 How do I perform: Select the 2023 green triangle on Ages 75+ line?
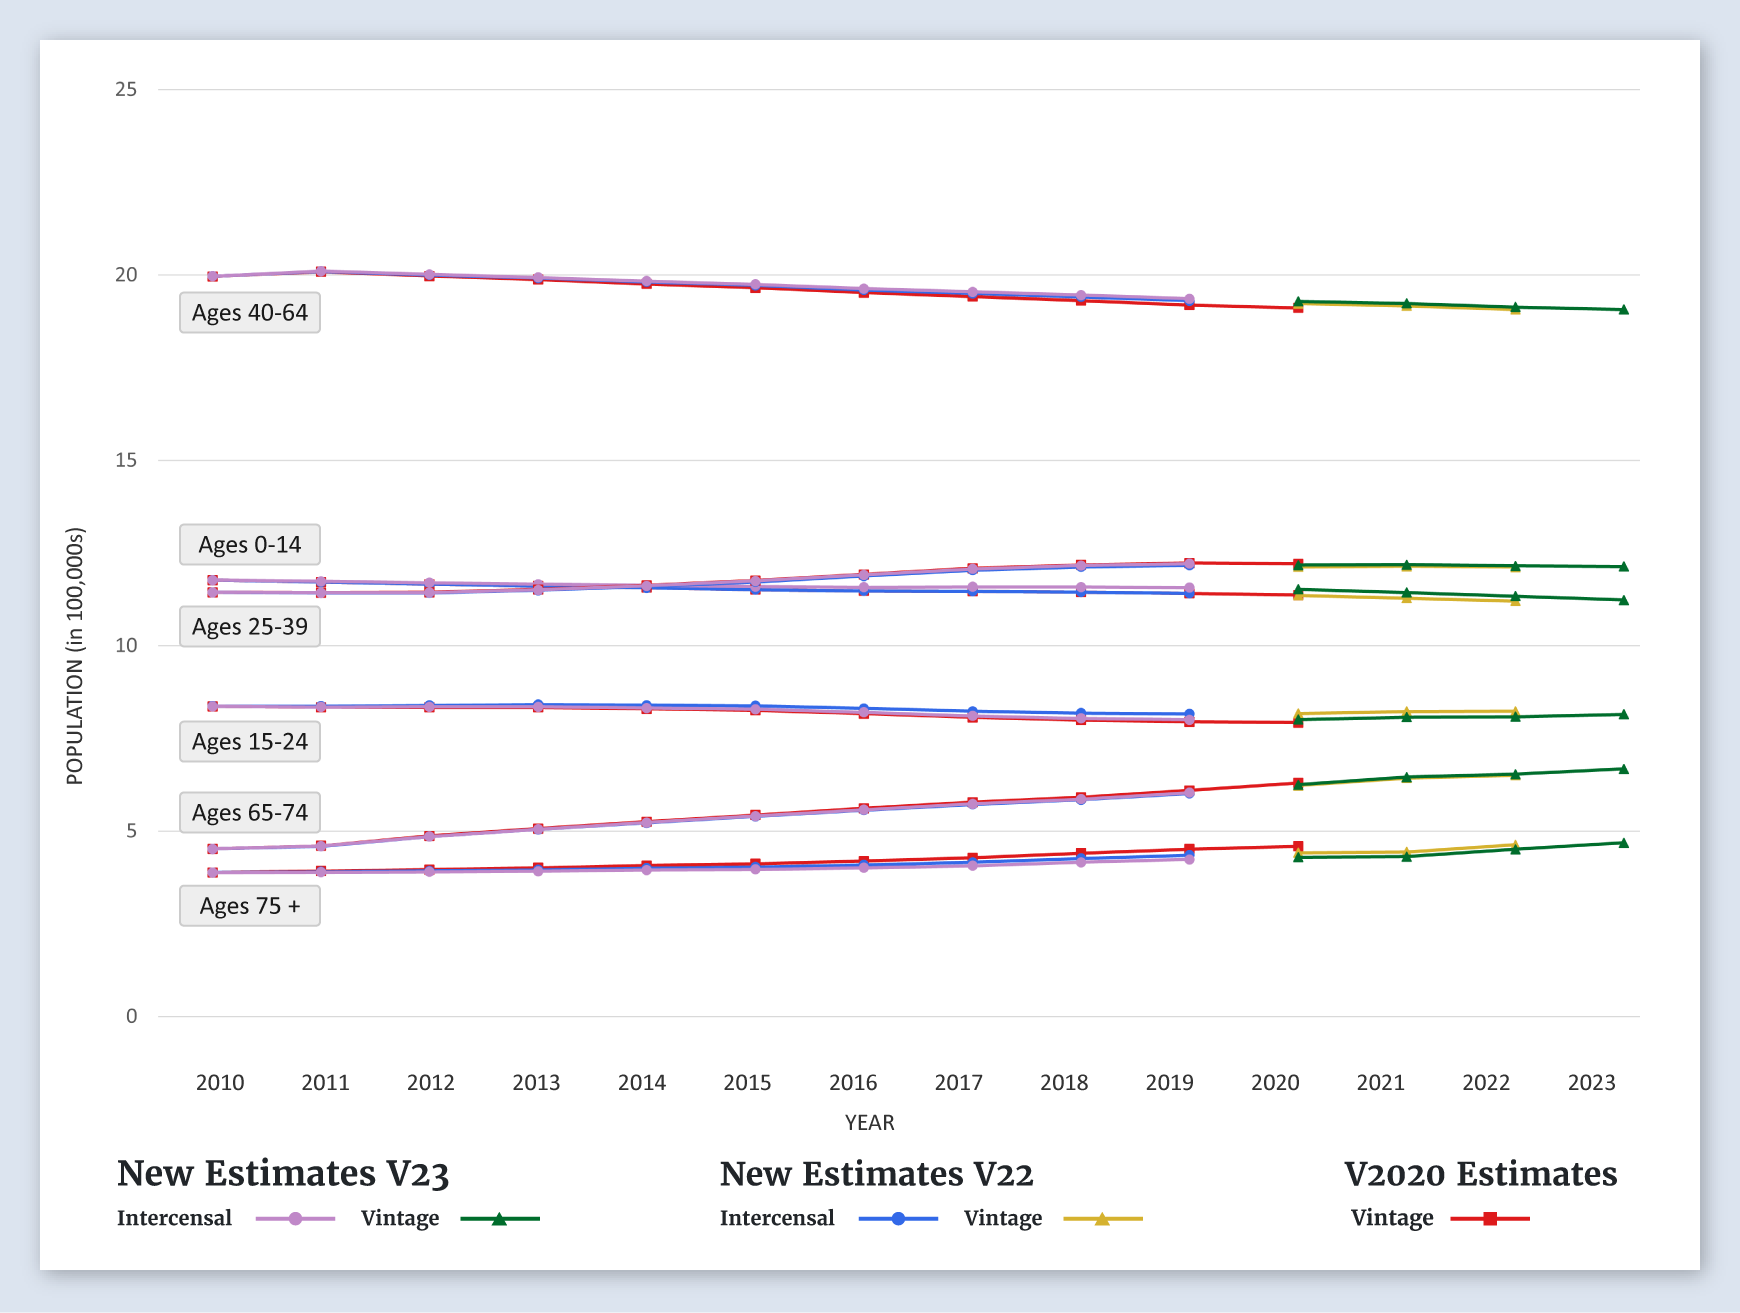pos(1623,843)
